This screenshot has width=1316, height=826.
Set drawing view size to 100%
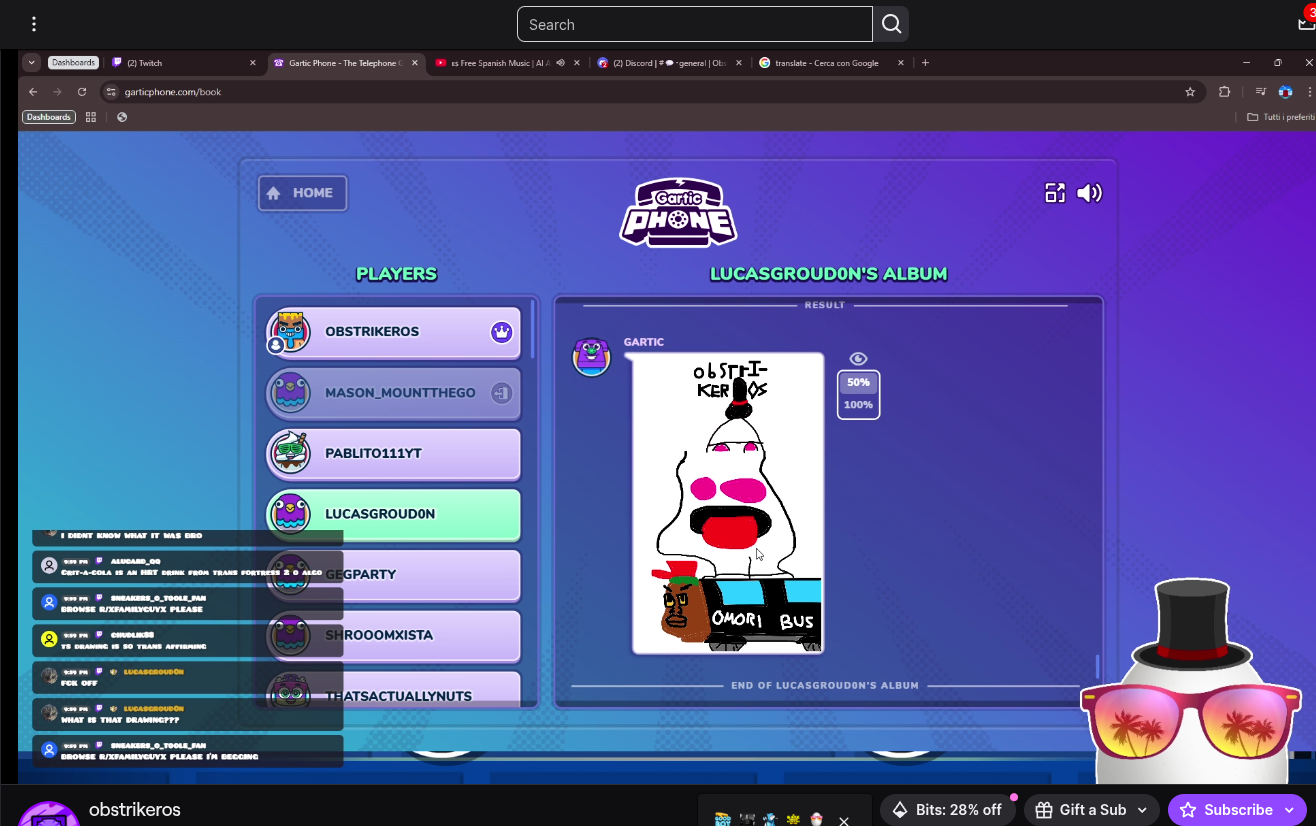coord(858,405)
